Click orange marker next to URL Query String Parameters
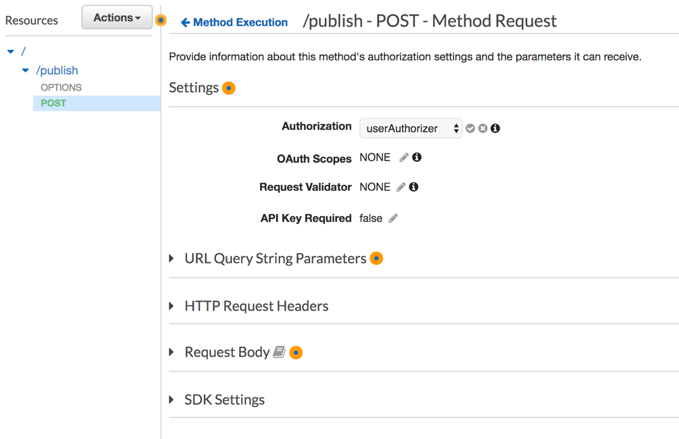The image size is (679, 439). (x=376, y=258)
